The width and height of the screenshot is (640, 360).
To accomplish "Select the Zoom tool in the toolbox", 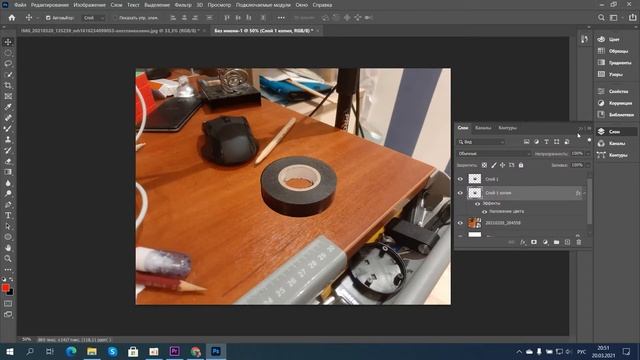I will pyautogui.click(x=8, y=258).
